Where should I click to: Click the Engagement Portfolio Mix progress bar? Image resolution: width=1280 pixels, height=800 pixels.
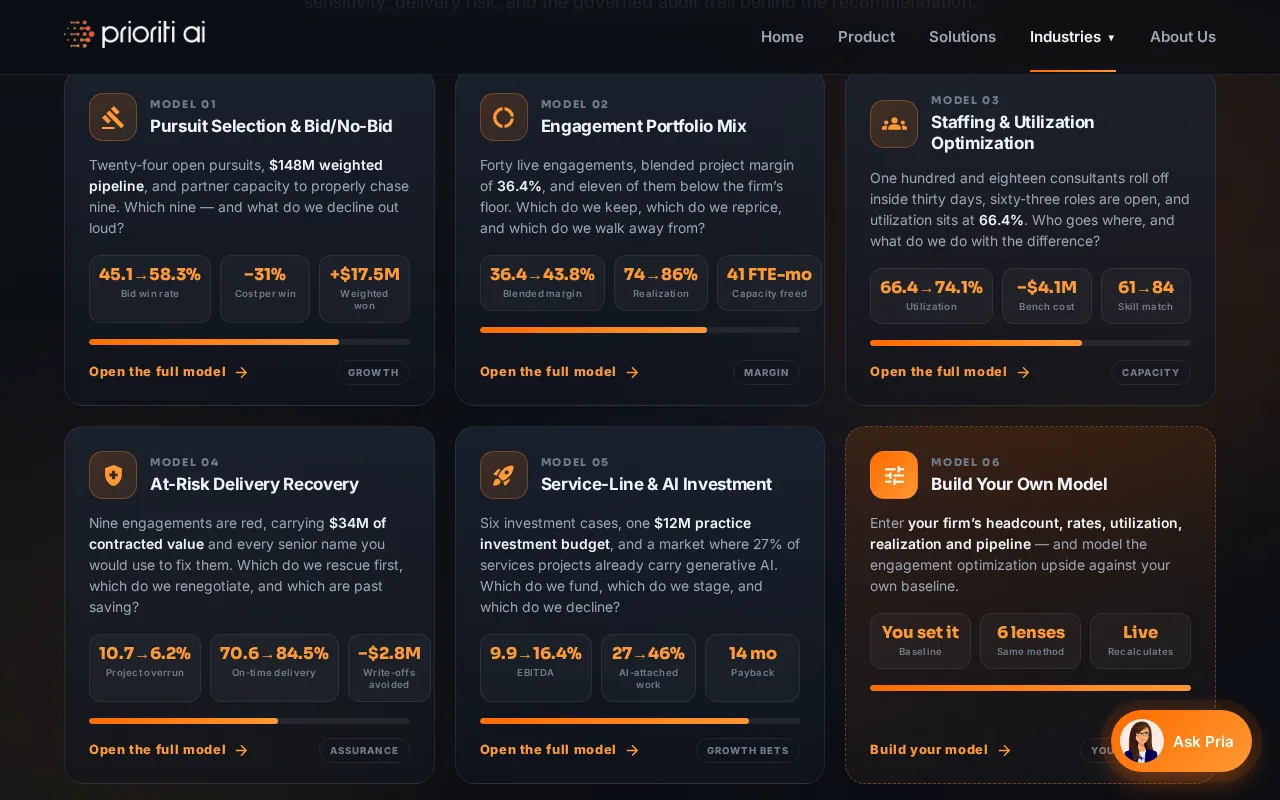[640, 330]
